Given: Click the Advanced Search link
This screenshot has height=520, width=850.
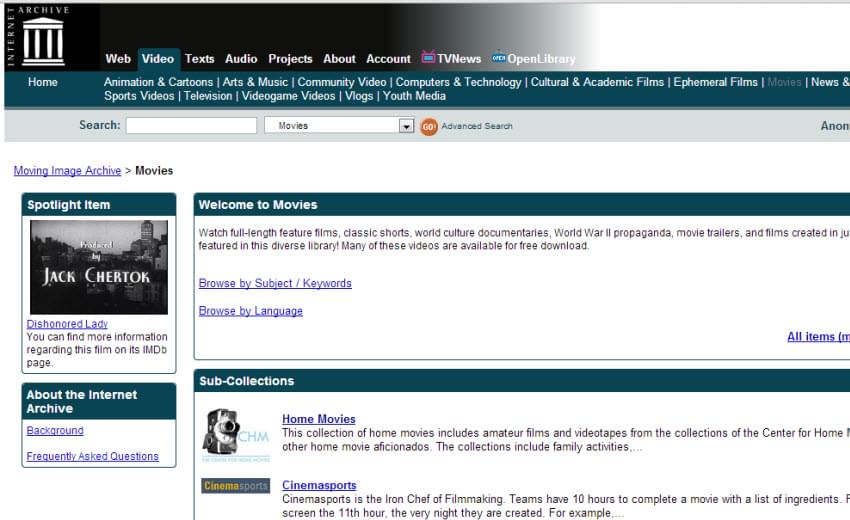Looking at the screenshot, I should [x=476, y=126].
